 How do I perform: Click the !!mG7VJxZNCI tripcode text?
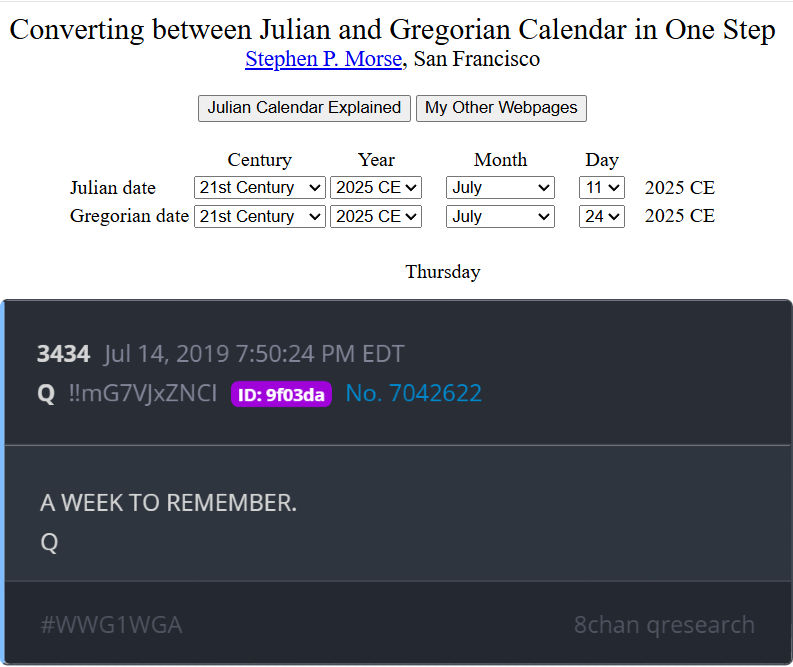[142, 394]
